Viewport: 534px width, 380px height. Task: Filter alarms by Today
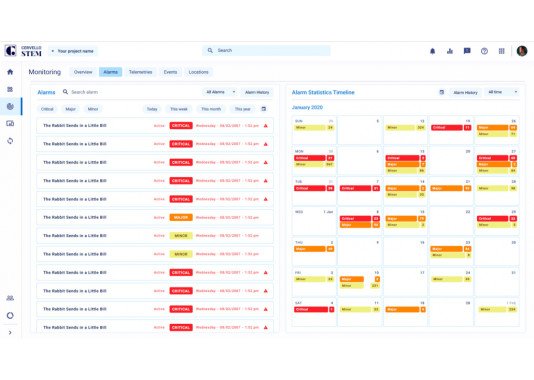click(x=152, y=109)
